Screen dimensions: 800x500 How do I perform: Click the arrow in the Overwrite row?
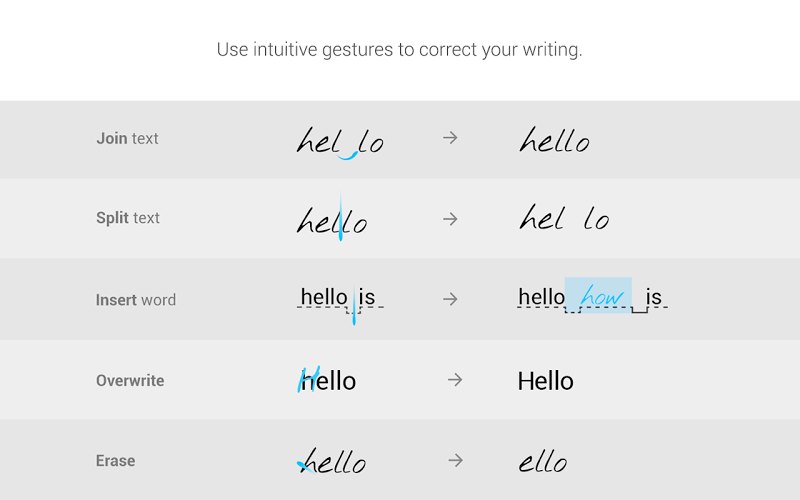point(455,380)
